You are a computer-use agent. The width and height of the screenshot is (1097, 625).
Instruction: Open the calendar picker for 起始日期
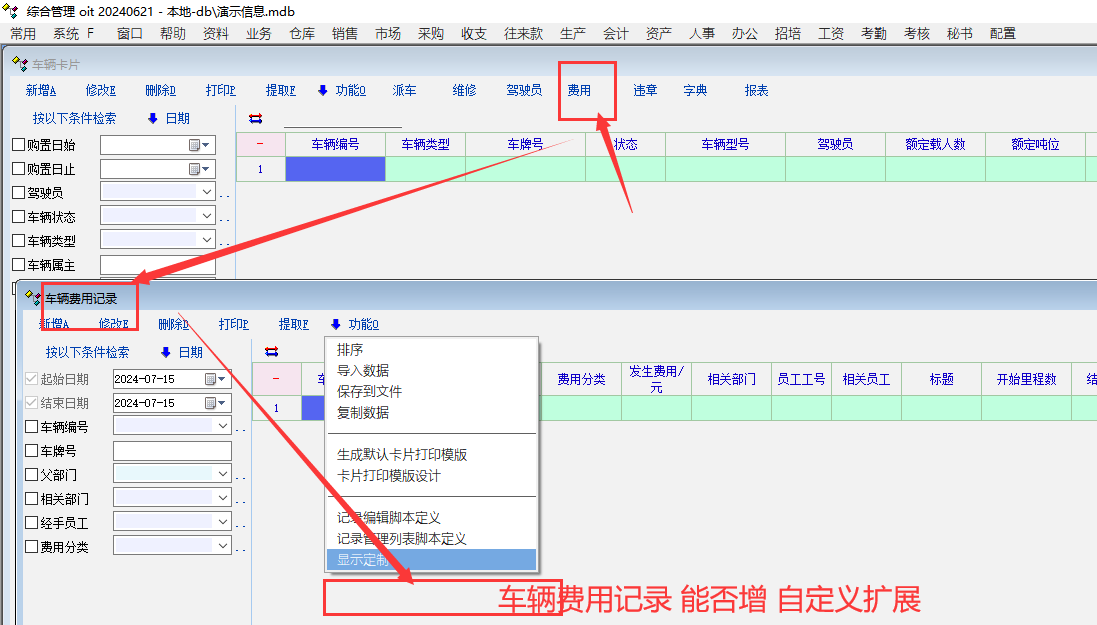coord(210,380)
